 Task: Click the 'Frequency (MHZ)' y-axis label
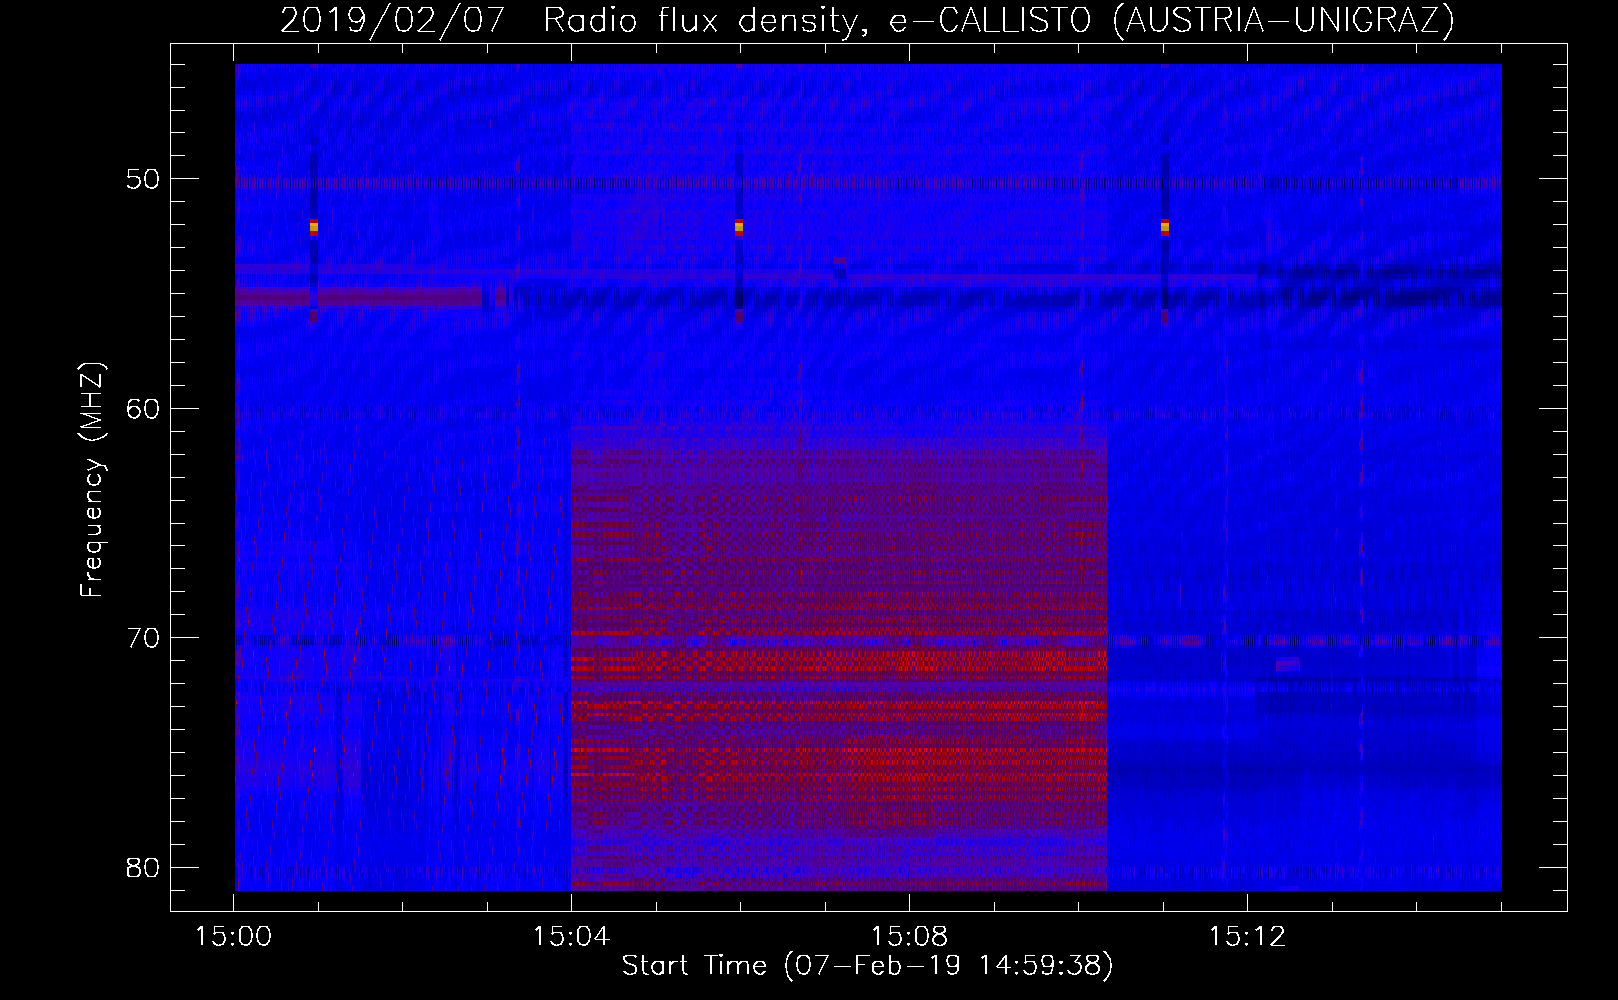click(92, 480)
